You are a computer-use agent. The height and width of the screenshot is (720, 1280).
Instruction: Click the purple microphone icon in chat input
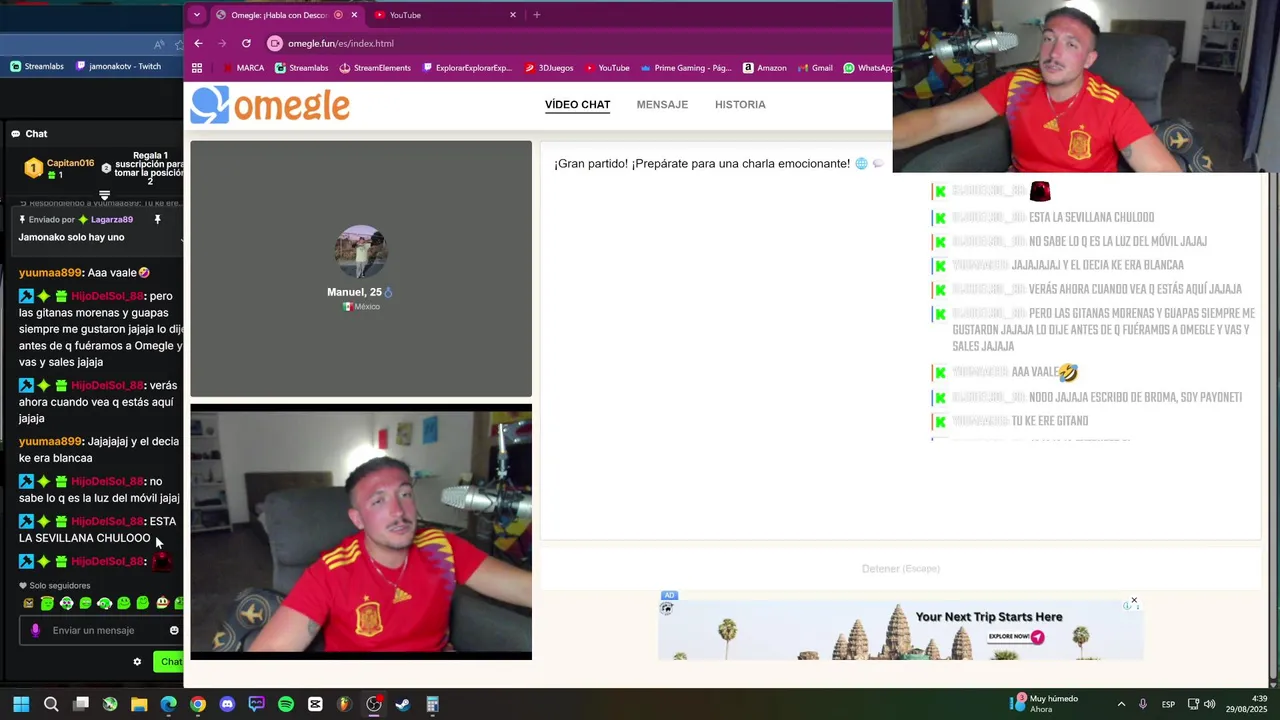point(36,630)
